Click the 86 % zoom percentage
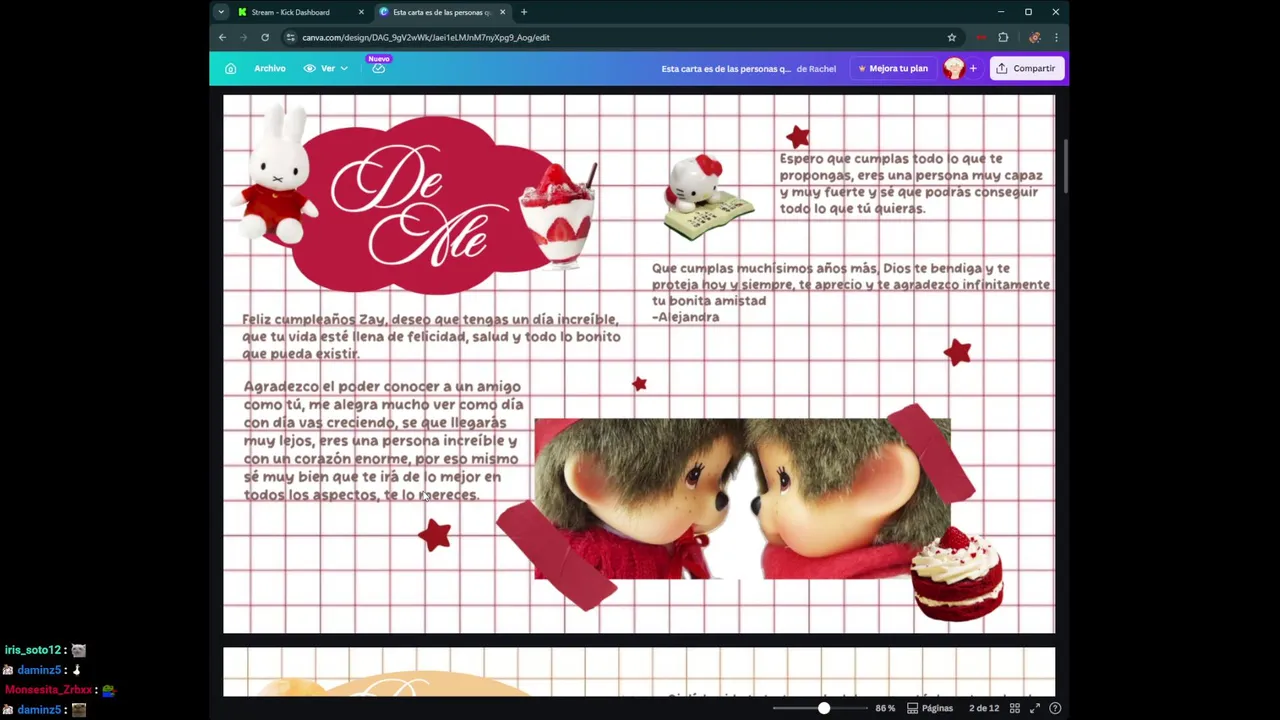Viewport: 1280px width, 720px height. [x=885, y=708]
